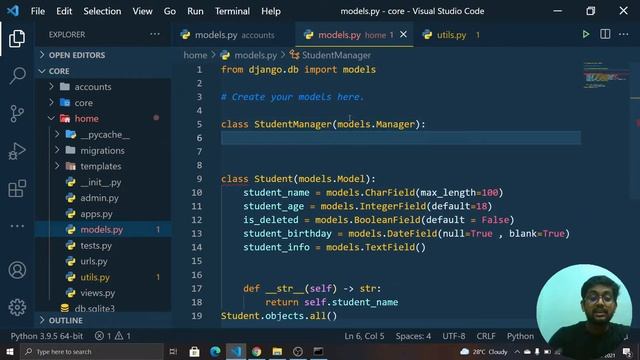Viewport: 640px width, 360px height.
Task: Run Python file with play button
Action: [586, 34]
